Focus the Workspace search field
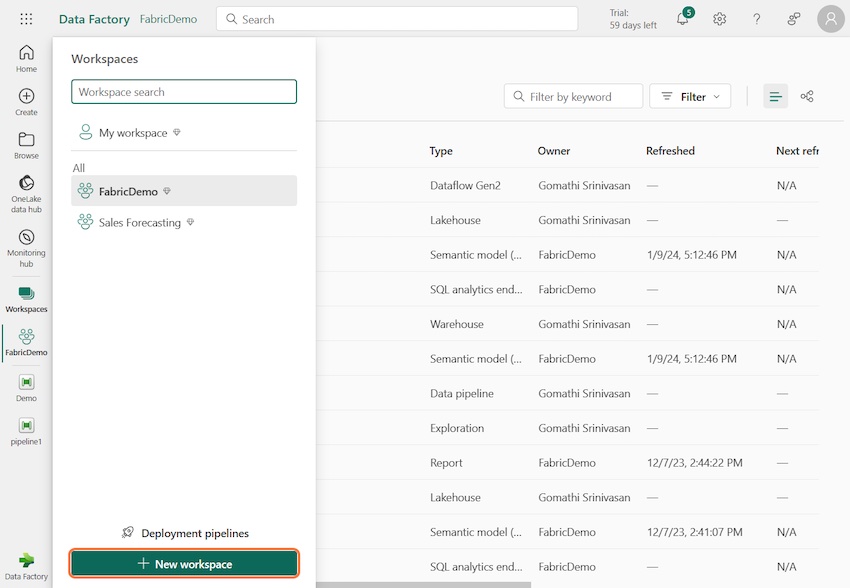The image size is (850, 588). (184, 92)
